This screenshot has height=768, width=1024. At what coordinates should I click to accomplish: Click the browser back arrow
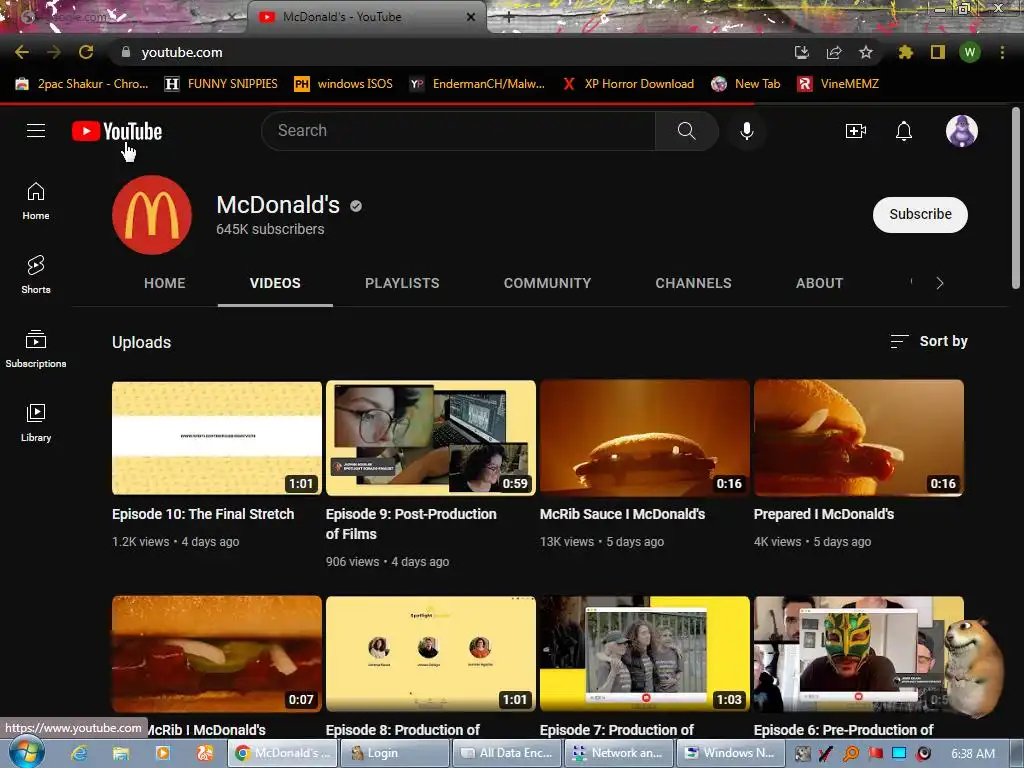pyautogui.click(x=22, y=52)
